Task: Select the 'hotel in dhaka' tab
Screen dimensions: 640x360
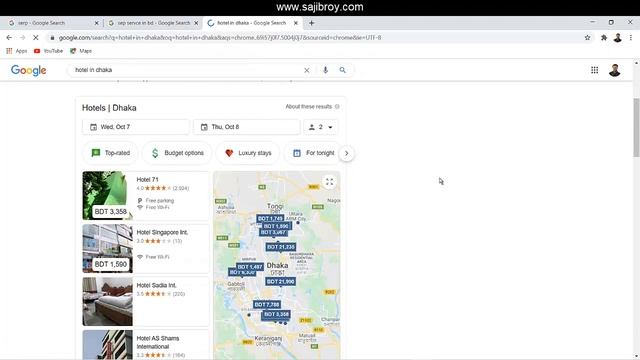Action: [x=252, y=23]
